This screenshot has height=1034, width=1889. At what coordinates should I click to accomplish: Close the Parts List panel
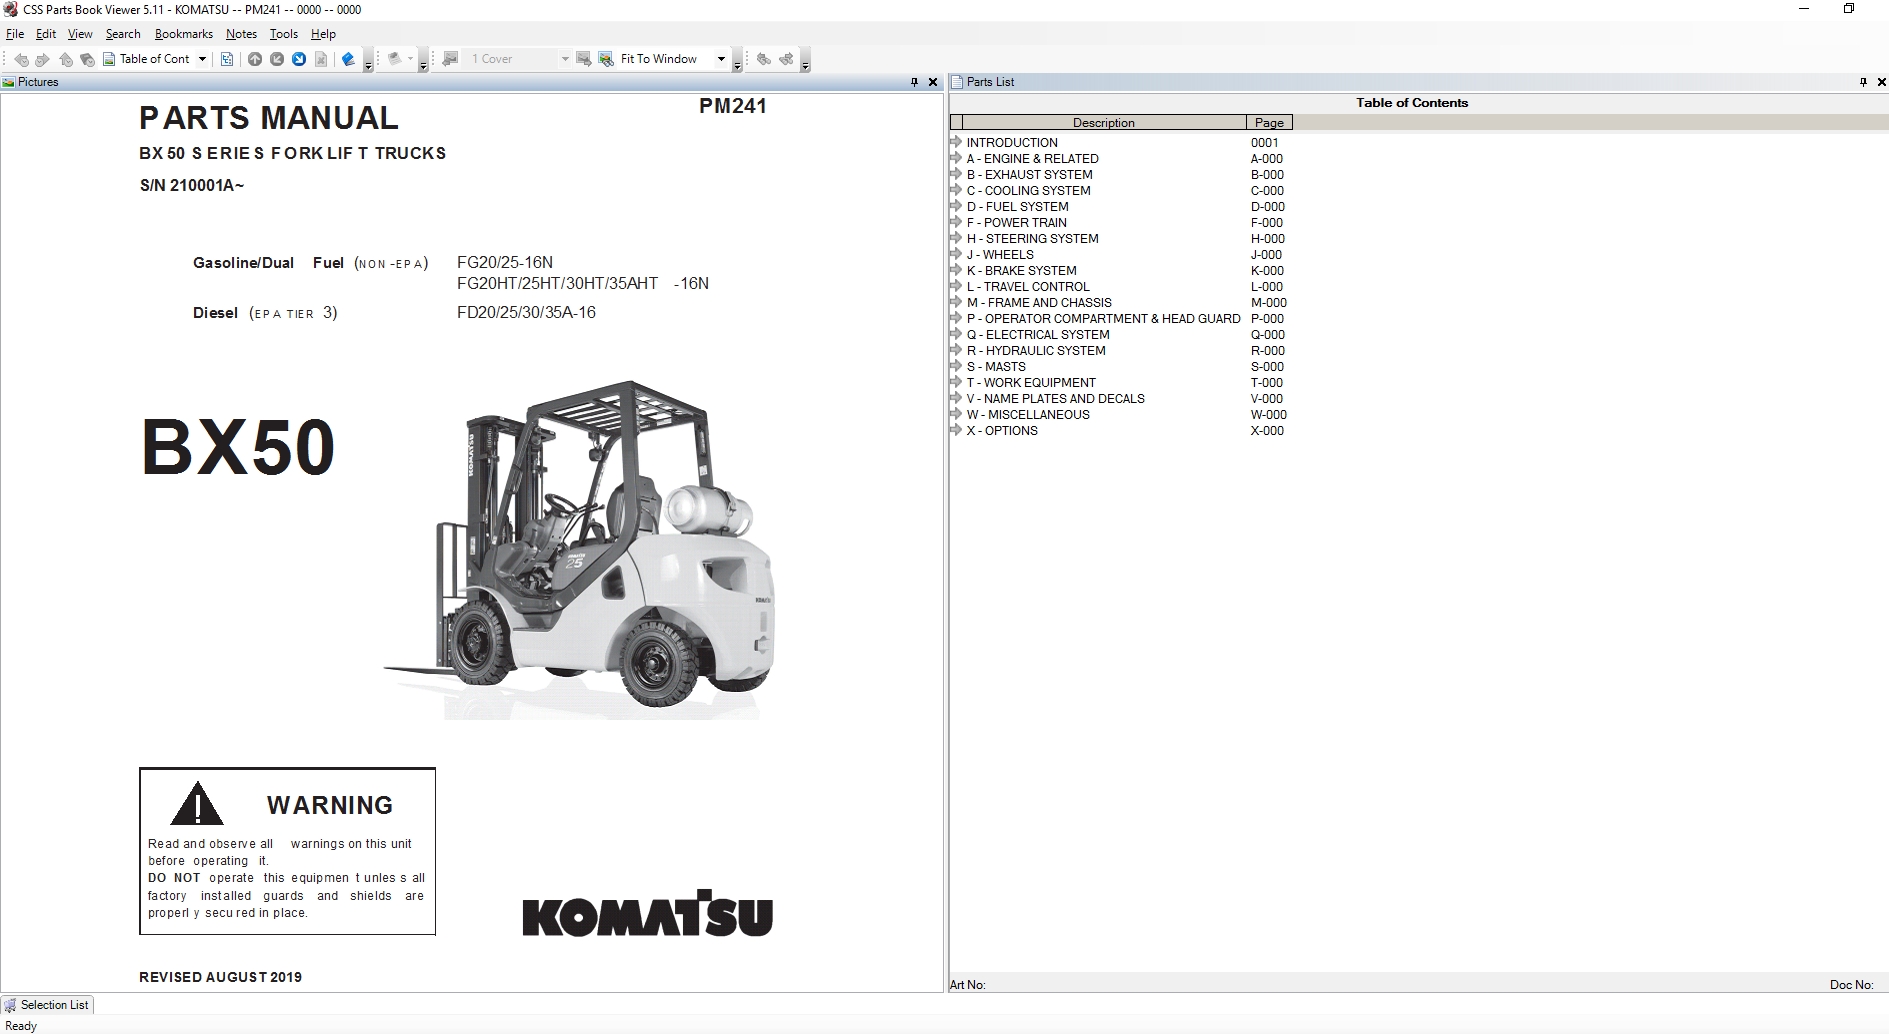[x=1882, y=82]
